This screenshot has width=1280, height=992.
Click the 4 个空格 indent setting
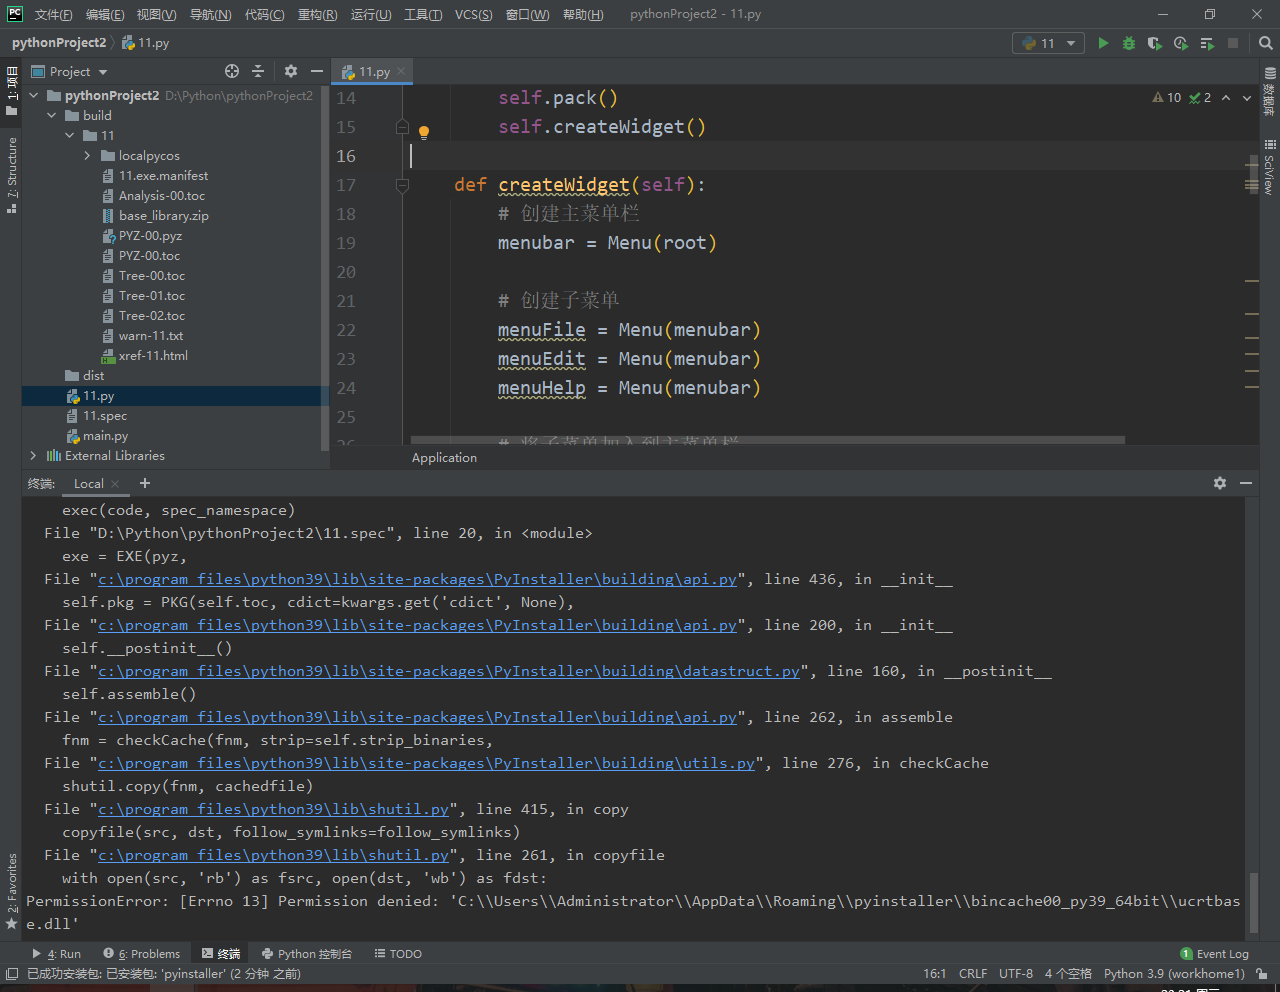click(1068, 973)
